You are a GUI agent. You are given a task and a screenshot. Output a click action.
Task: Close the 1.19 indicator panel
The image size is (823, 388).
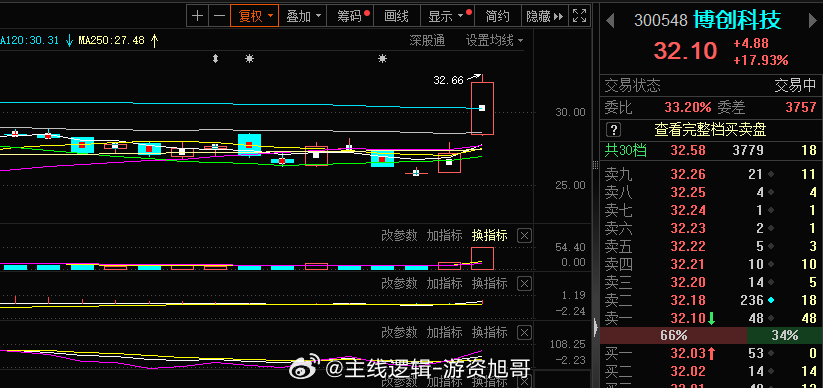coord(524,284)
